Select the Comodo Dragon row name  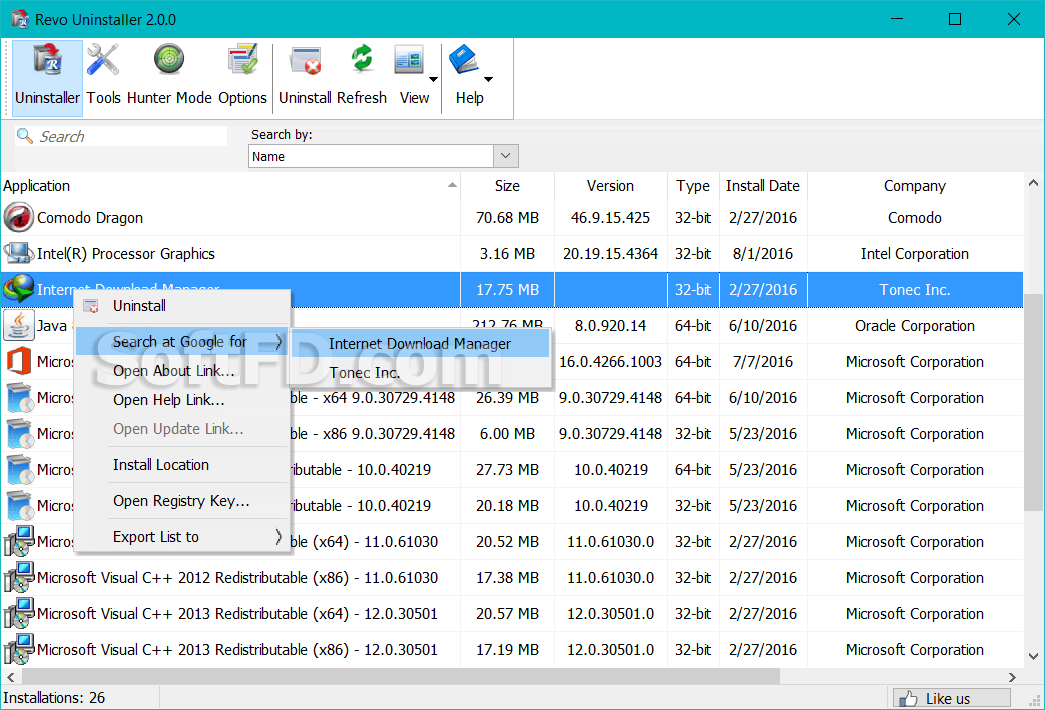click(90, 218)
